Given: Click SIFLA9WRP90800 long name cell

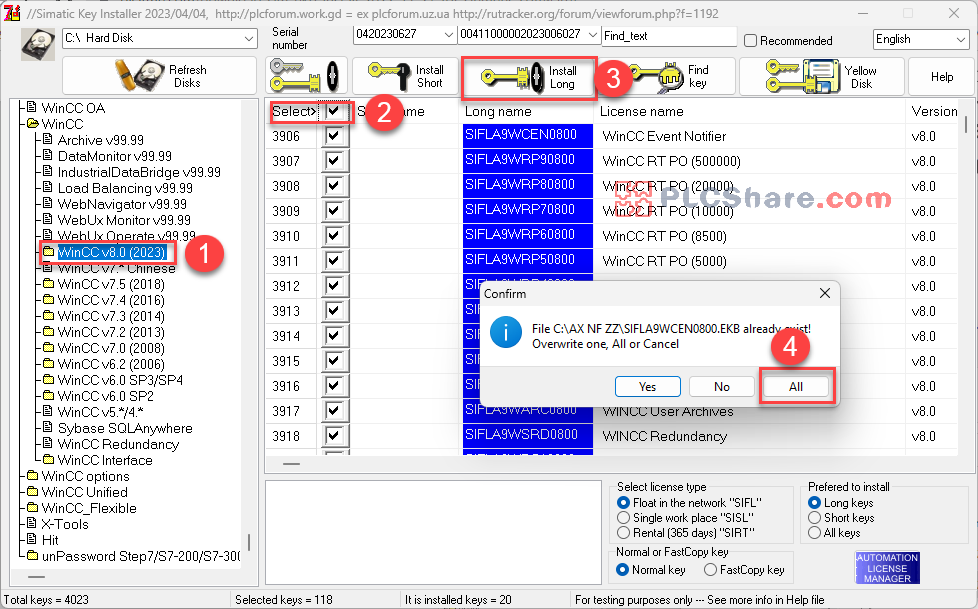Looking at the screenshot, I should [527, 160].
